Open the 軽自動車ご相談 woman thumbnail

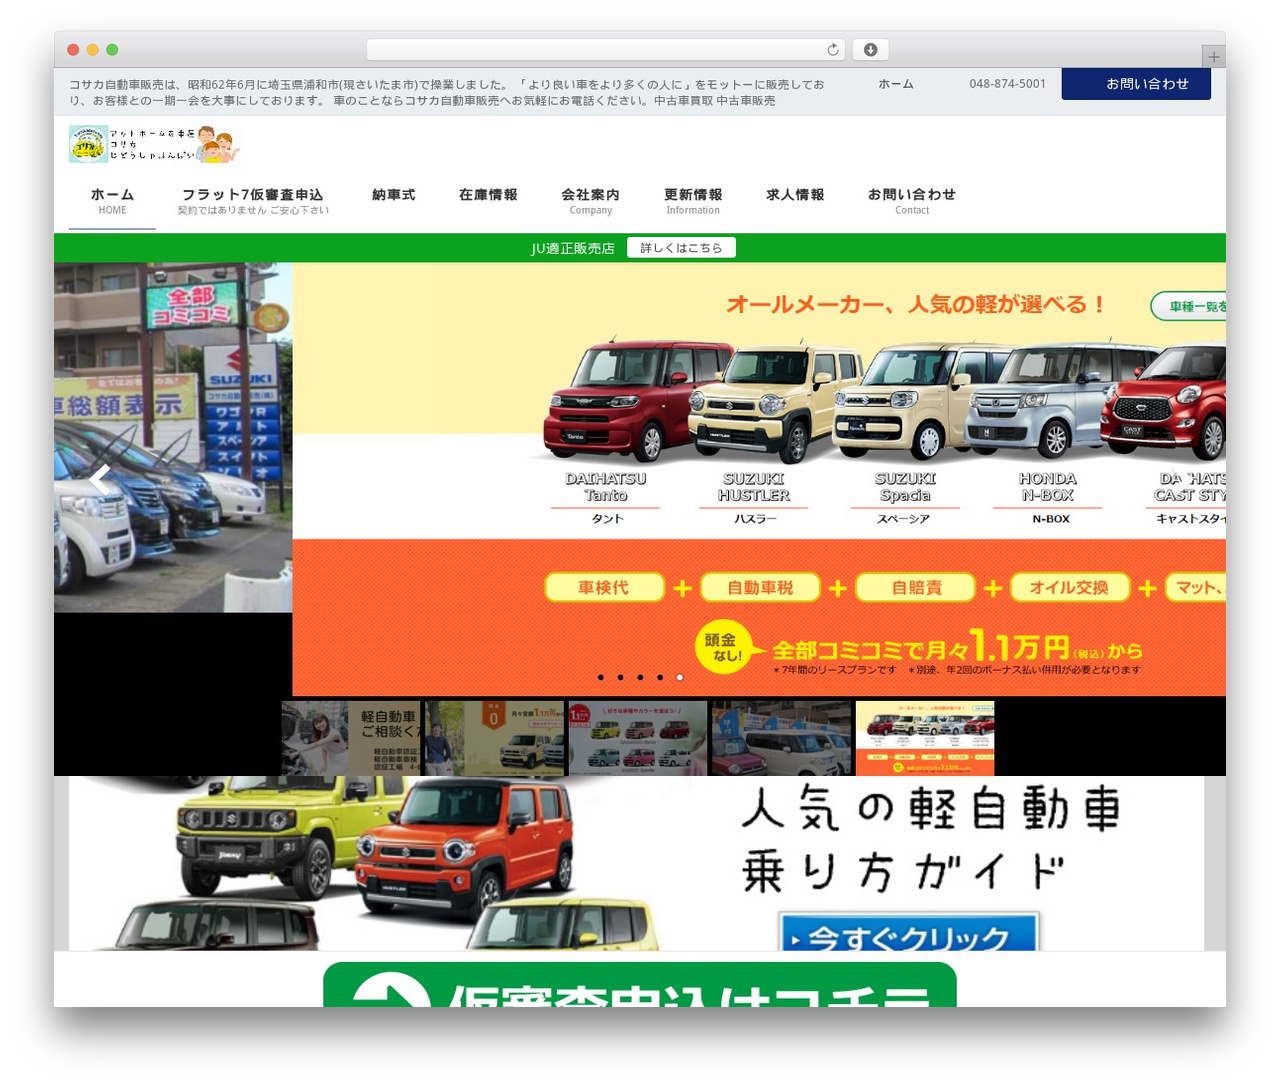point(351,738)
